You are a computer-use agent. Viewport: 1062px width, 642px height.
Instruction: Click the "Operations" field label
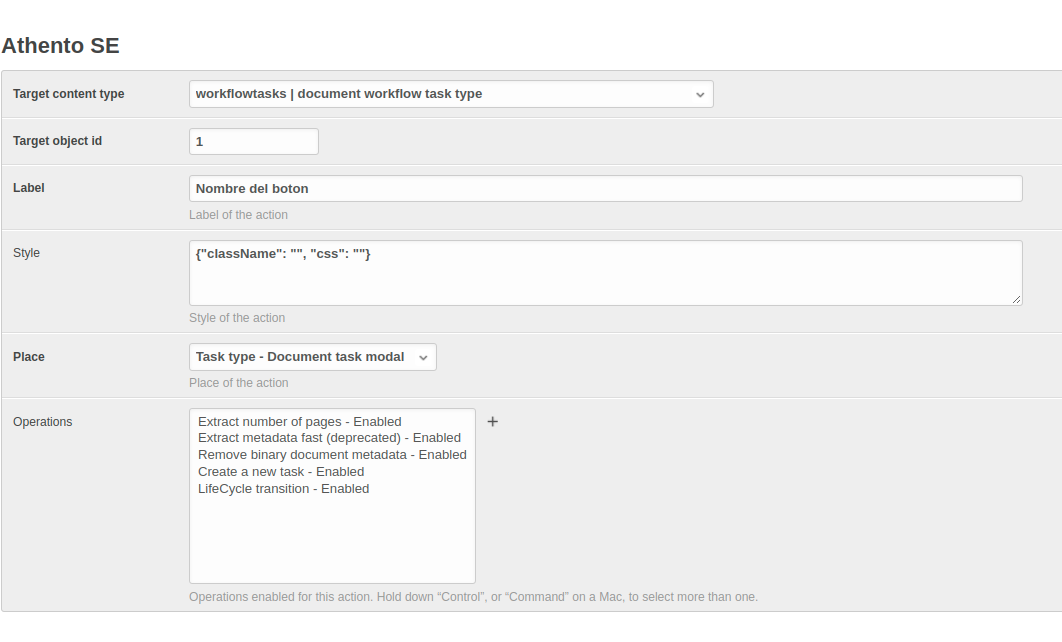[43, 422]
